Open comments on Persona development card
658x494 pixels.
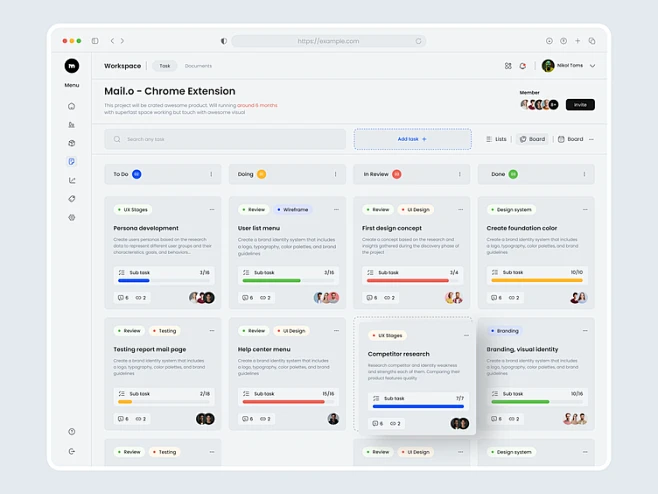(123, 298)
